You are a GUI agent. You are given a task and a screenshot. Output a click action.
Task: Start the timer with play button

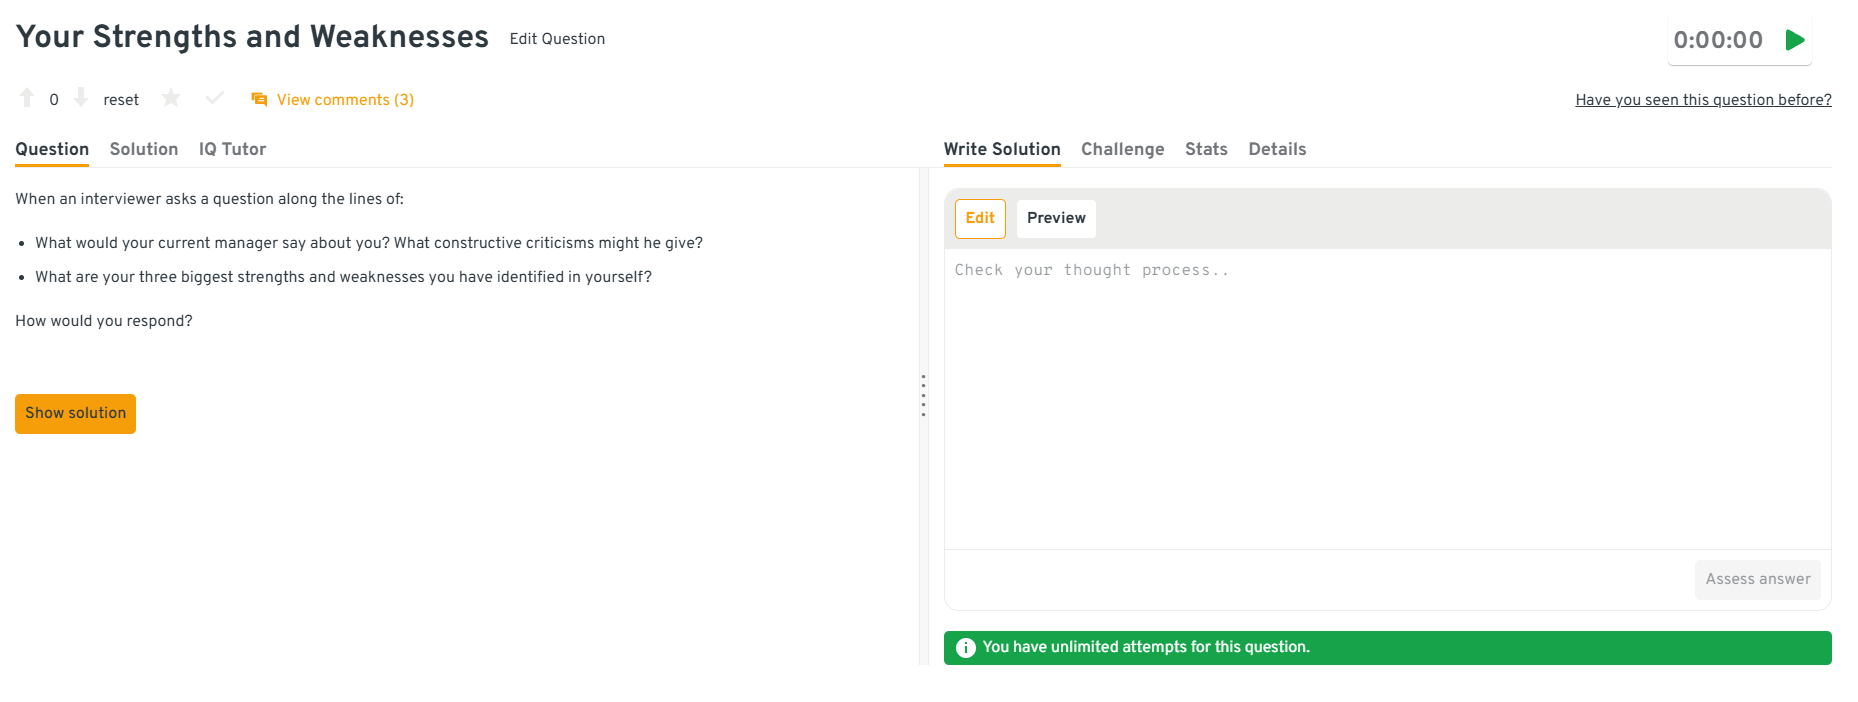click(1795, 40)
